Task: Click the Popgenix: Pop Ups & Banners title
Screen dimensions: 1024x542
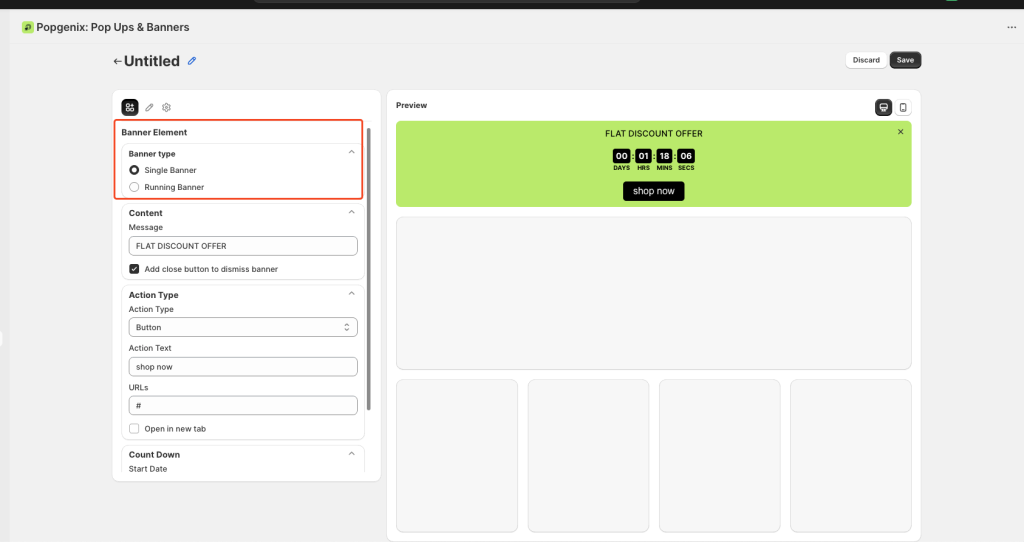Action: point(112,27)
